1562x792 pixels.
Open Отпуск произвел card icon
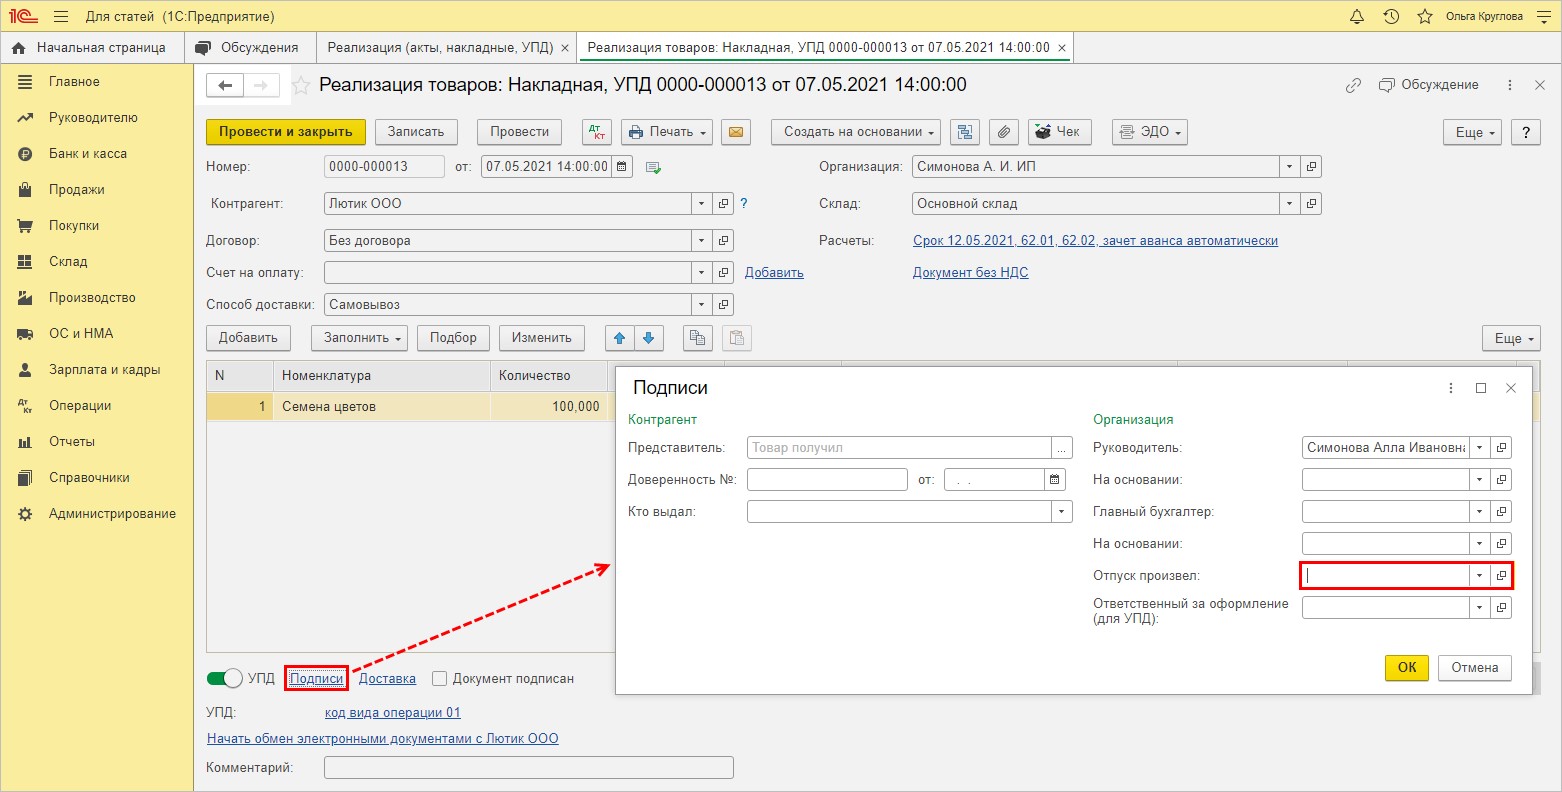click(1501, 576)
